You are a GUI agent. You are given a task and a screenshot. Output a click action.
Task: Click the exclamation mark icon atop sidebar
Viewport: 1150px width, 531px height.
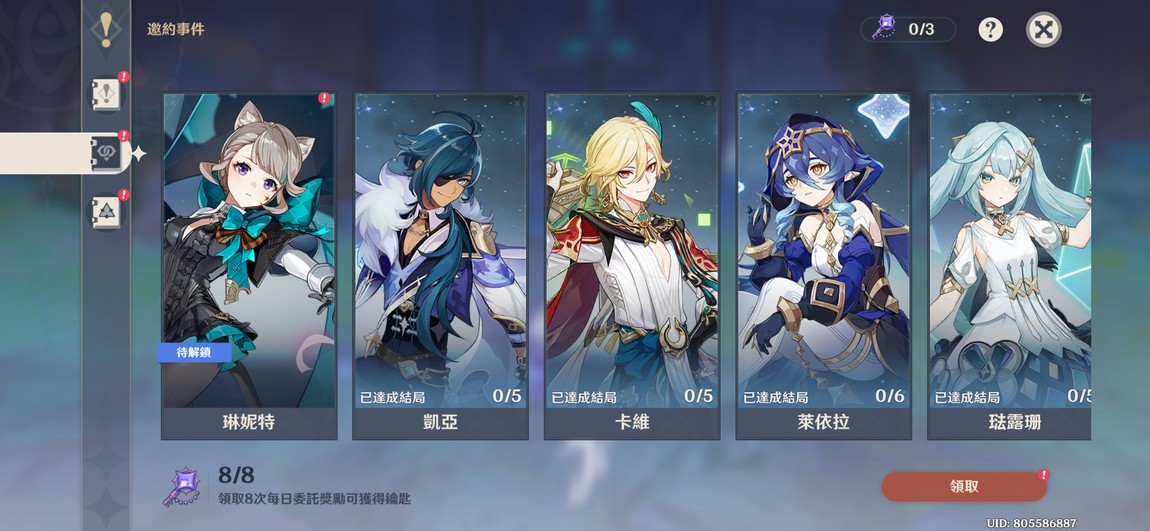coord(106,30)
